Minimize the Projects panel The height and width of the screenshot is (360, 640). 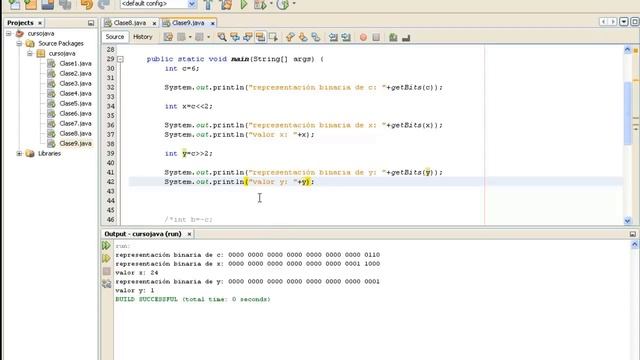pyautogui.click(x=91, y=23)
